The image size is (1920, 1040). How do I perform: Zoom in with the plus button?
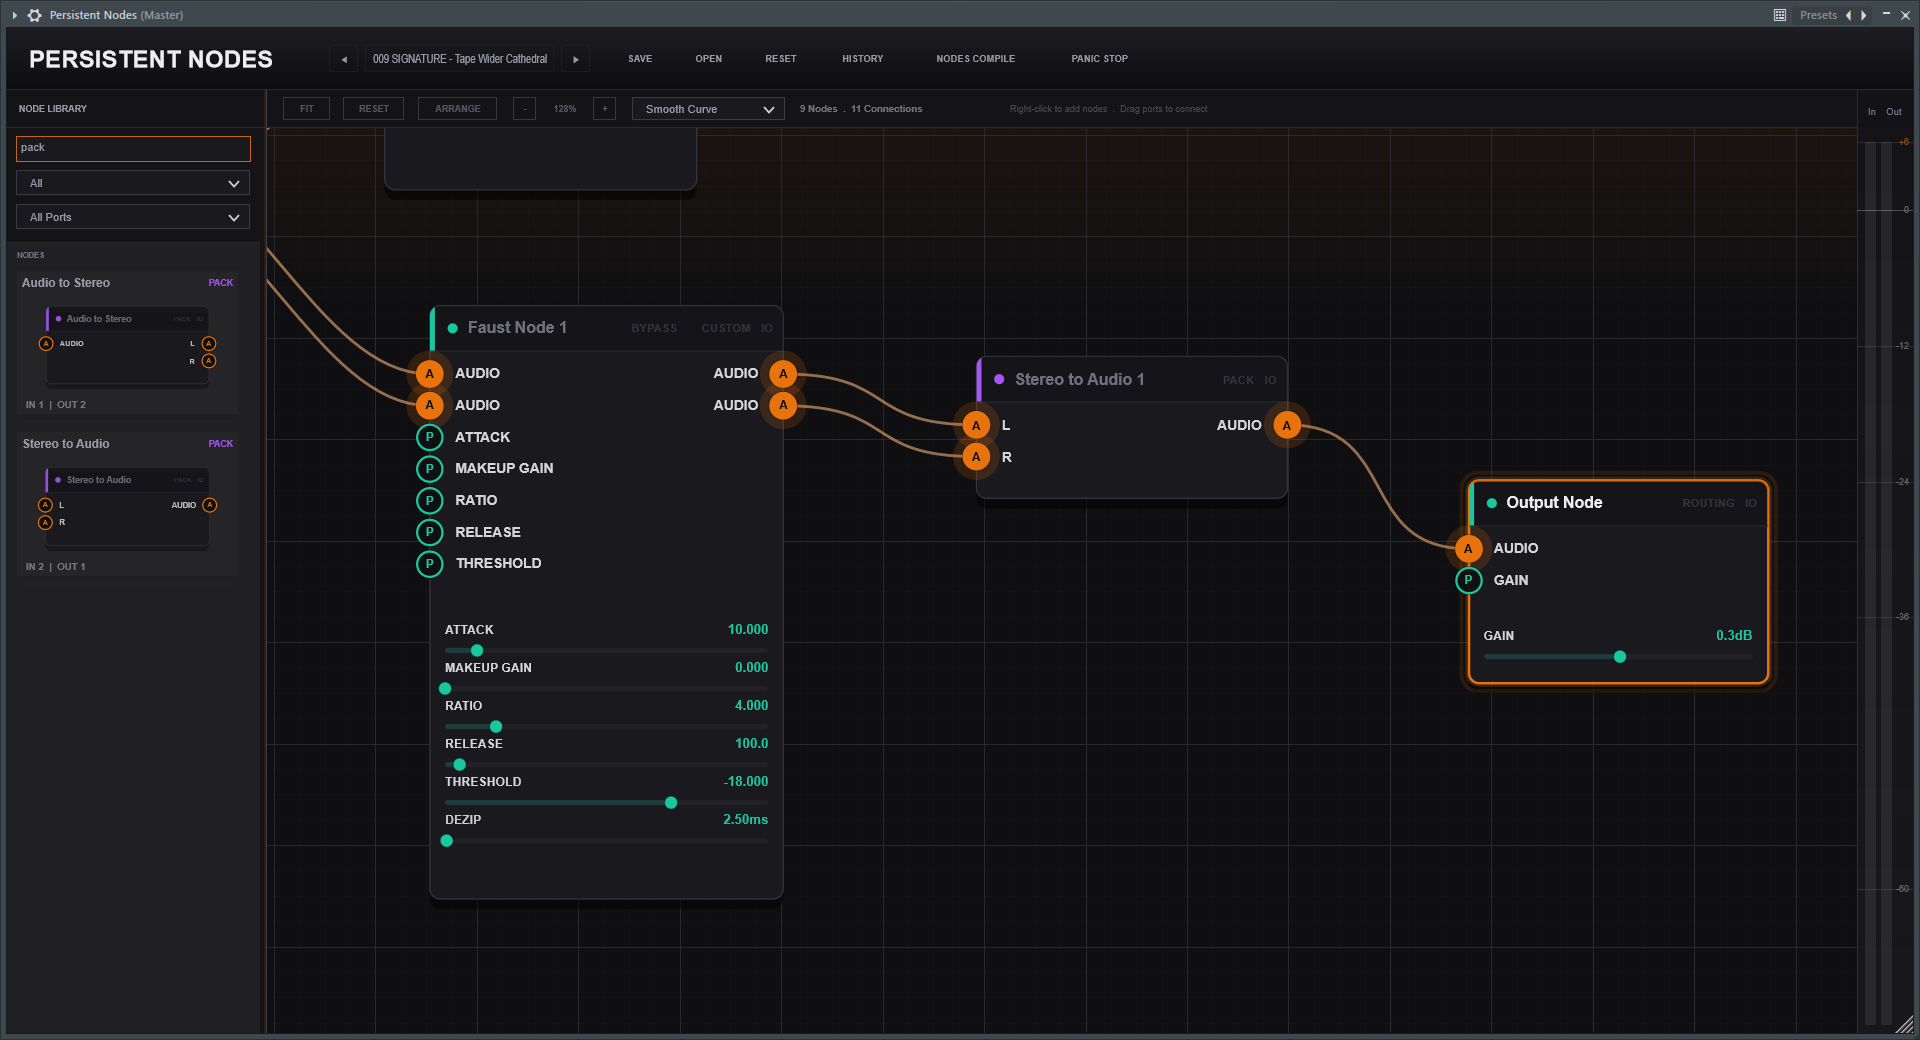click(604, 109)
